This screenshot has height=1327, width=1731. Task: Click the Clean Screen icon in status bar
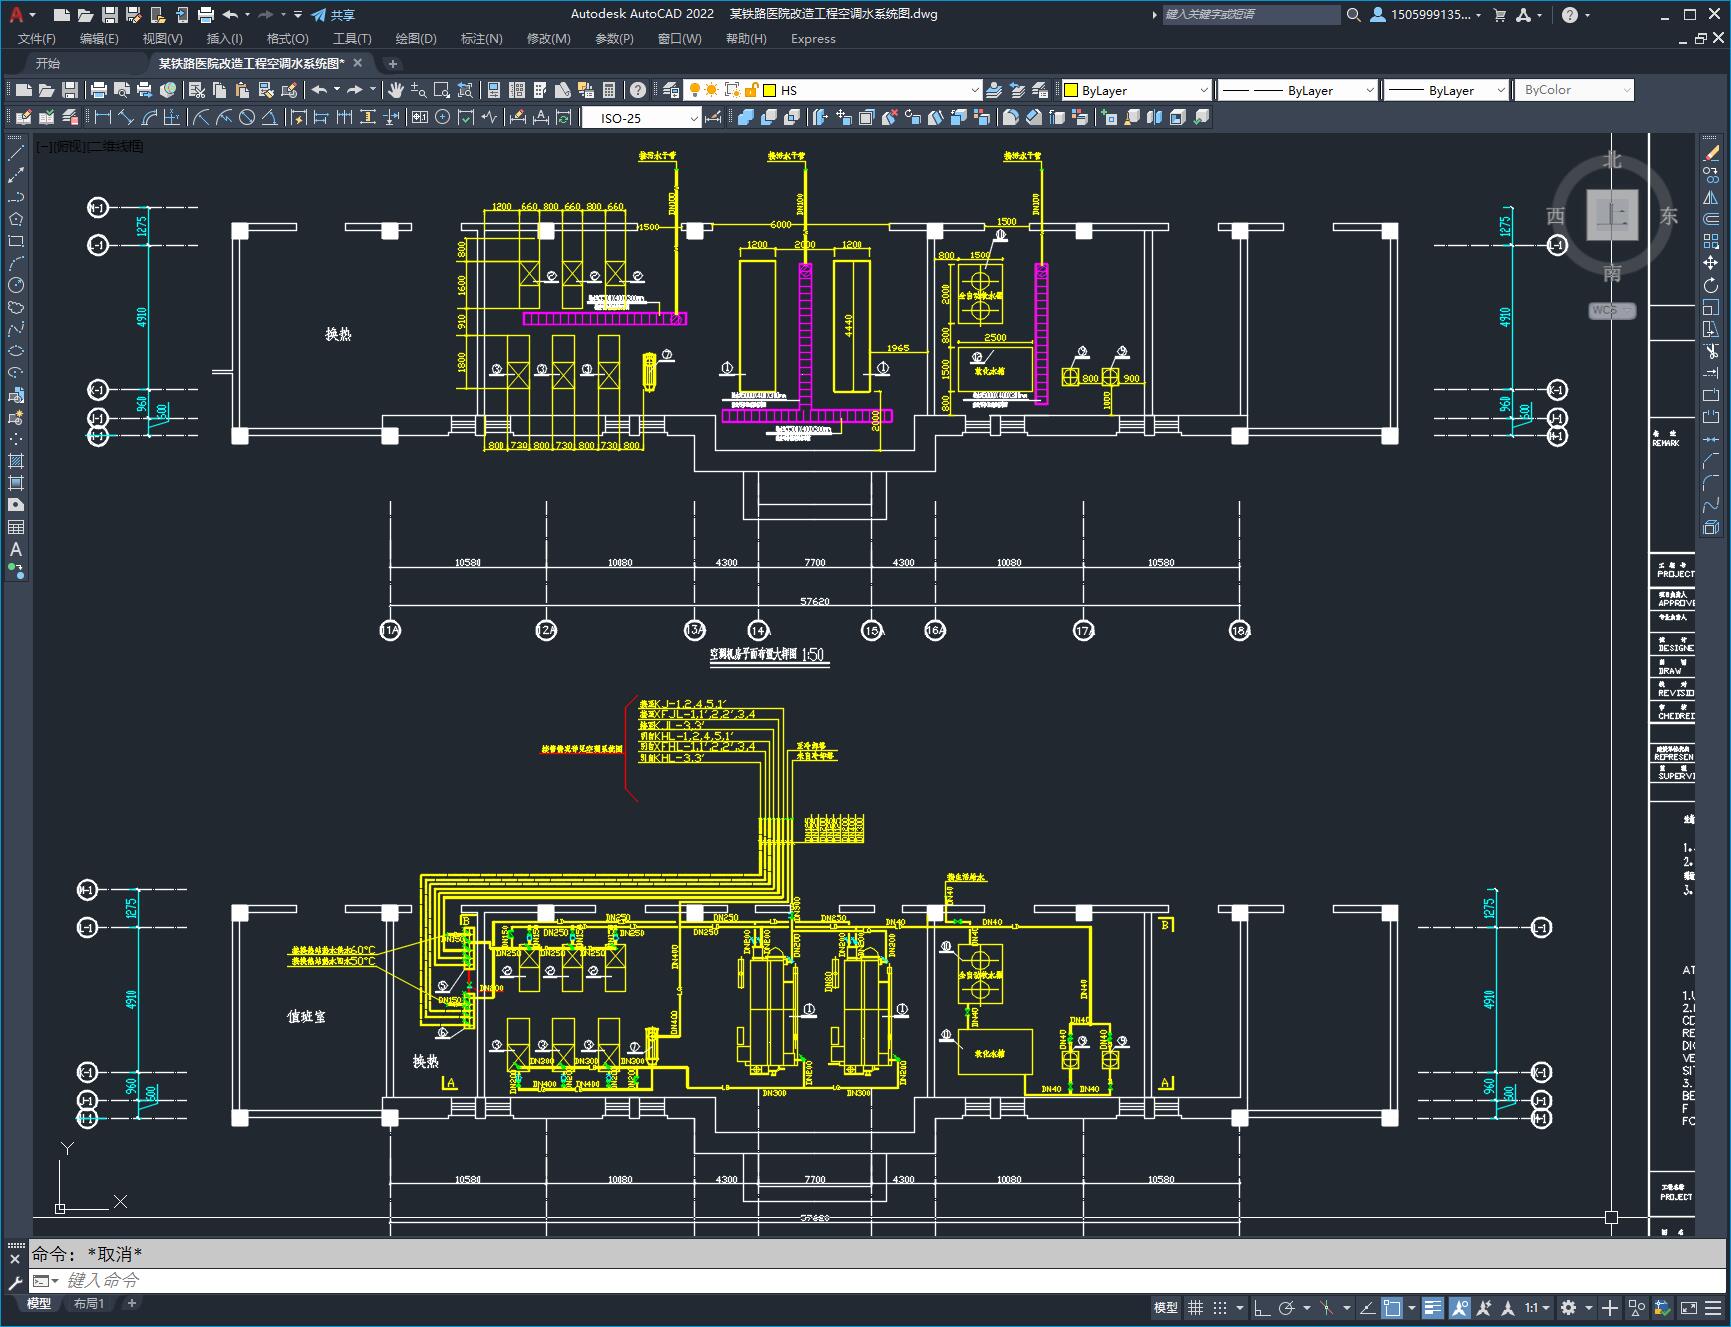coord(1688,1308)
